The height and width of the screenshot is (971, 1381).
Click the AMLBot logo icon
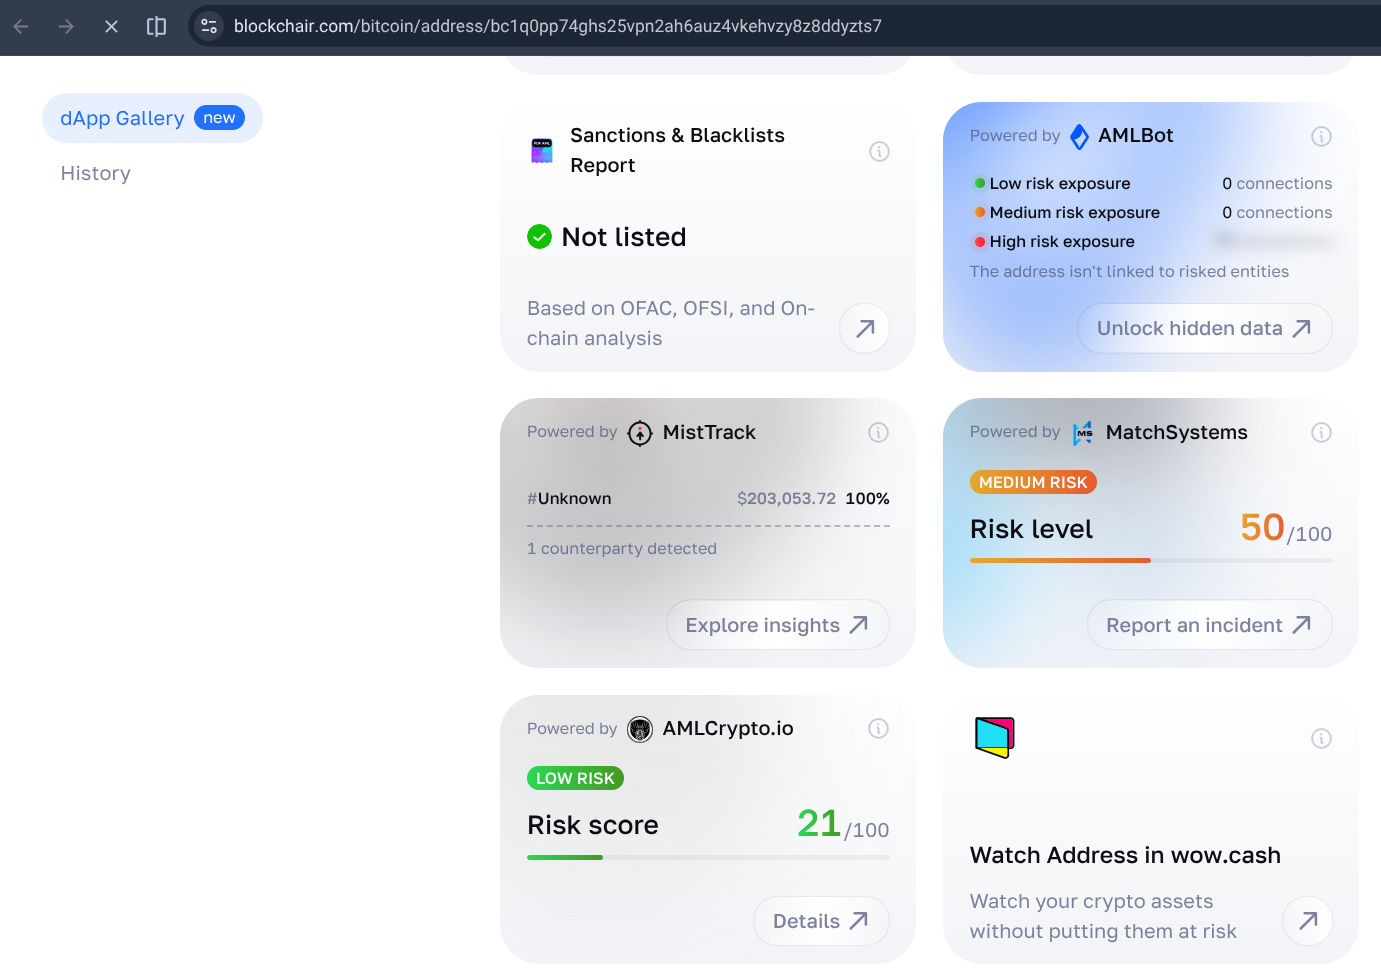coord(1080,136)
